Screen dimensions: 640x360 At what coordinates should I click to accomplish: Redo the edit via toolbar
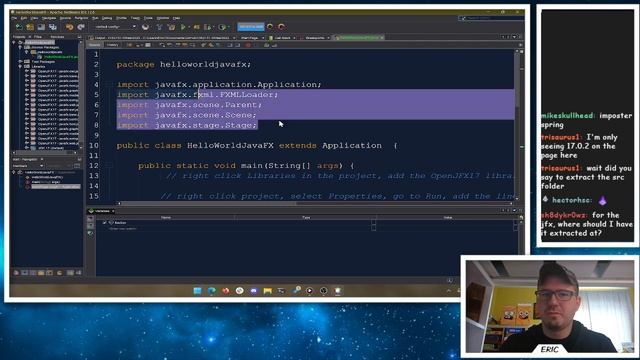click(81, 27)
